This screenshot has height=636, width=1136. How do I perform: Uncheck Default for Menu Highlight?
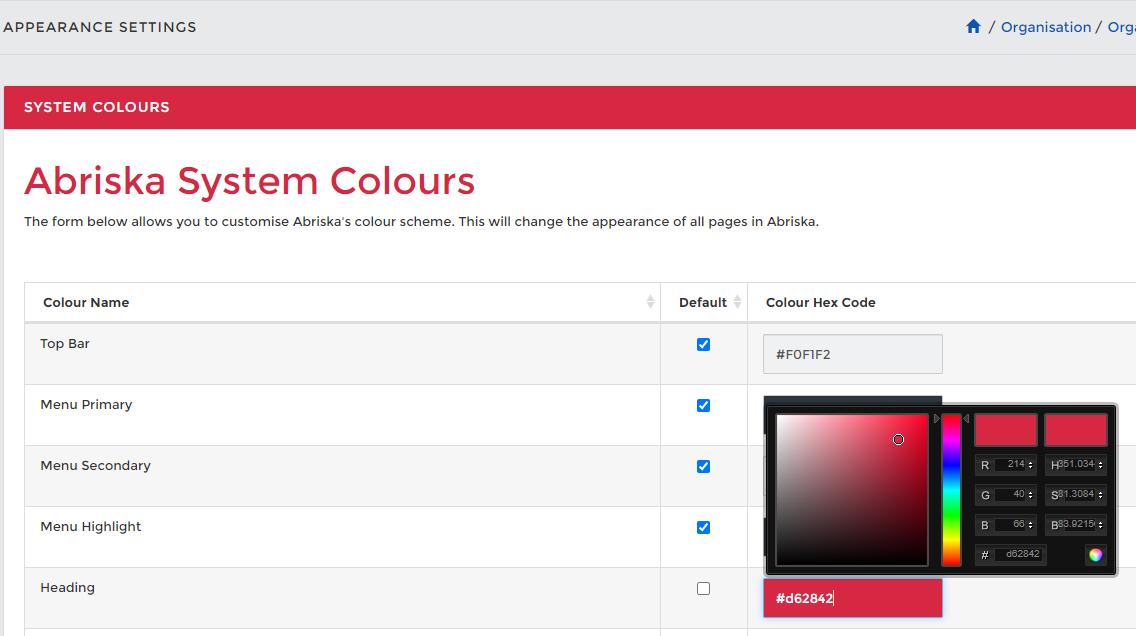703,527
